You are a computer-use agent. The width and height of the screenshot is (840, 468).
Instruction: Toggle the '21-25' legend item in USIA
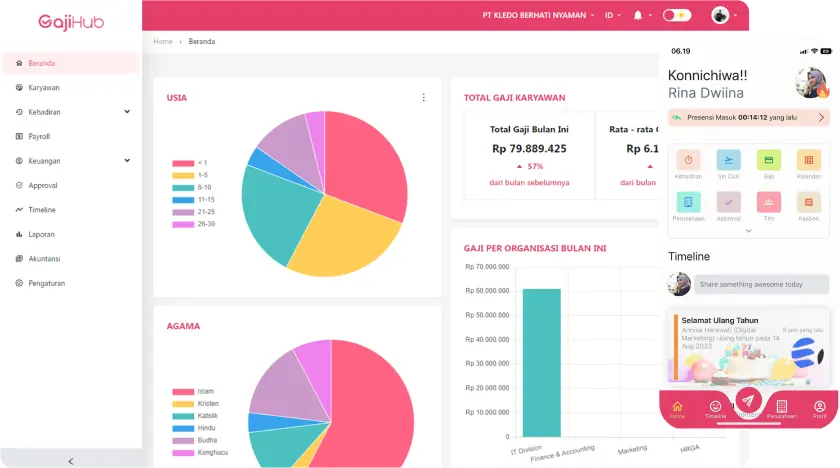coord(193,212)
